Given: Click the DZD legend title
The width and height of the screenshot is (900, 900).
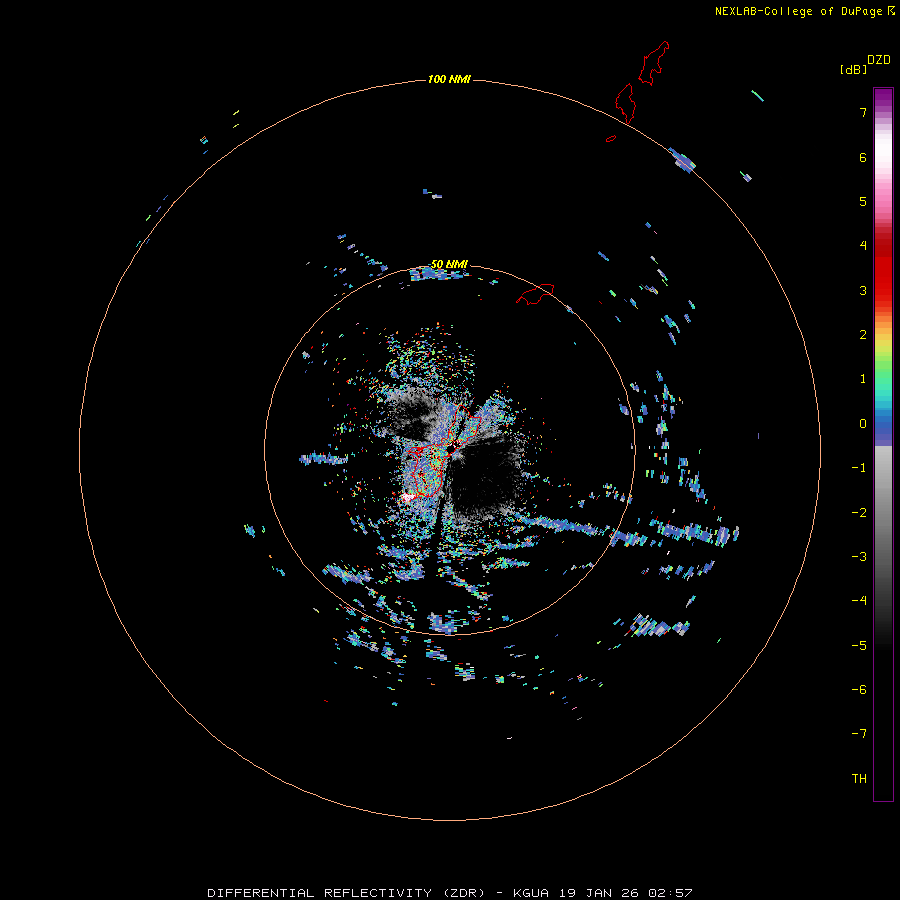Looking at the screenshot, I should click(879, 60).
